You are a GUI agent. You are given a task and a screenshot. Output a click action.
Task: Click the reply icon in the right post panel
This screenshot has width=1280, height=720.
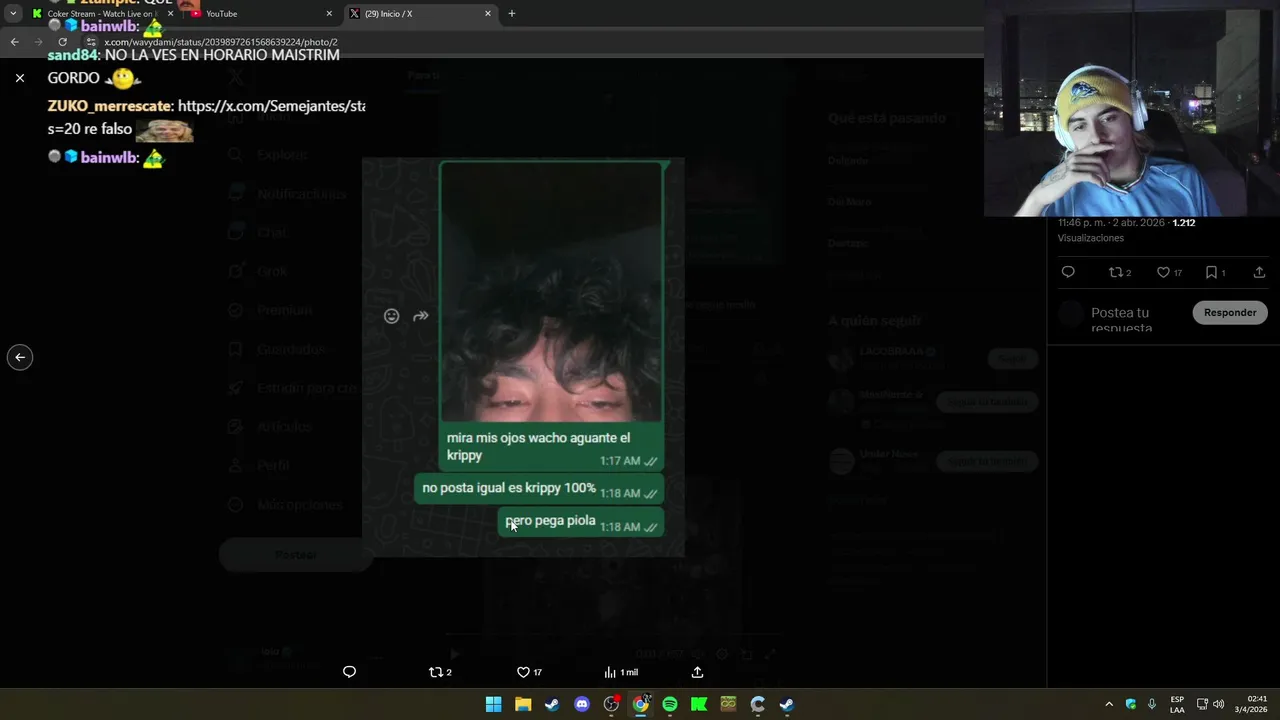point(1068,272)
